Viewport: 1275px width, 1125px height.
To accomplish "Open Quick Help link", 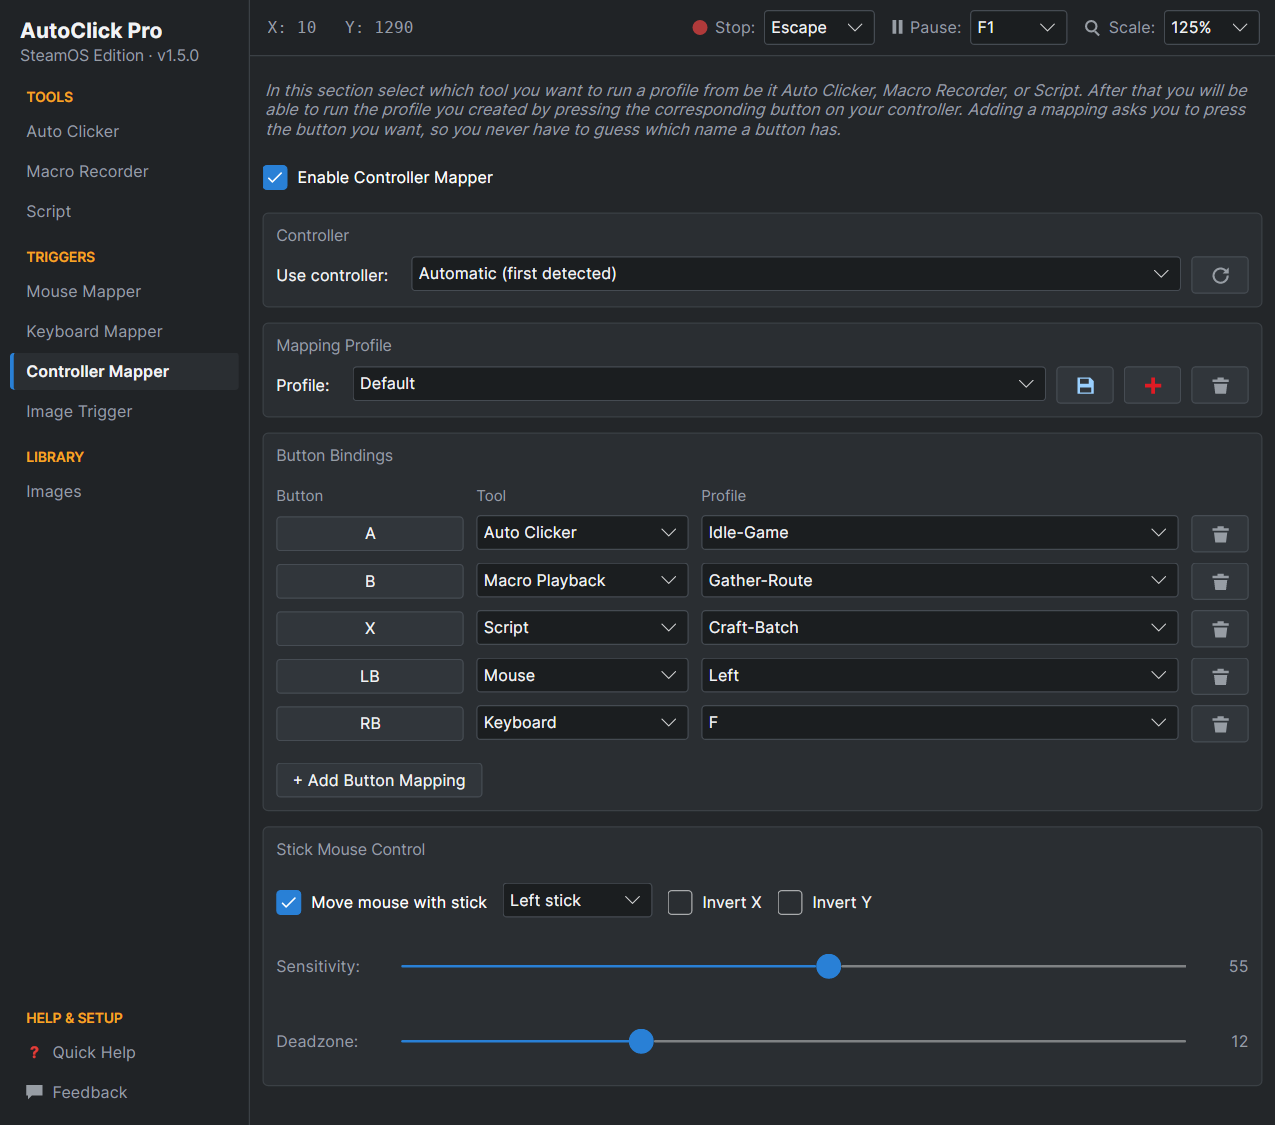I will [x=94, y=1052].
